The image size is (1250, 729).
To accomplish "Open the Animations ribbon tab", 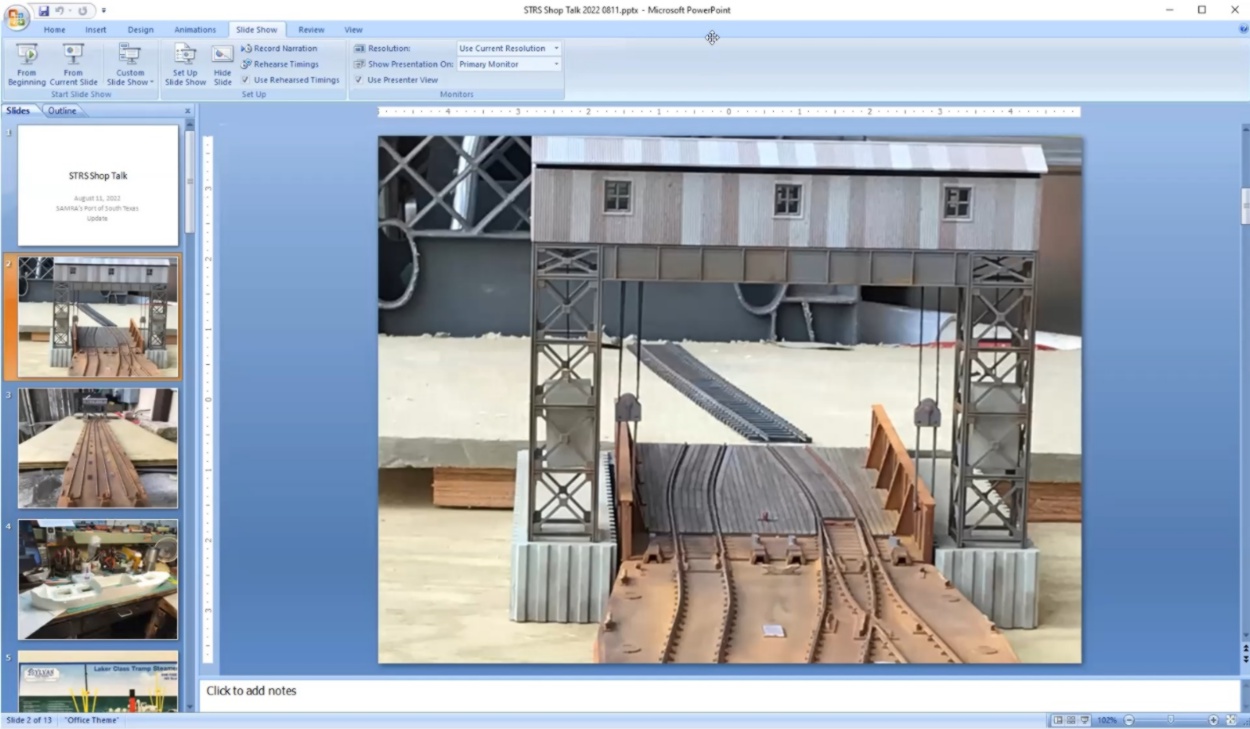I will pos(194,30).
